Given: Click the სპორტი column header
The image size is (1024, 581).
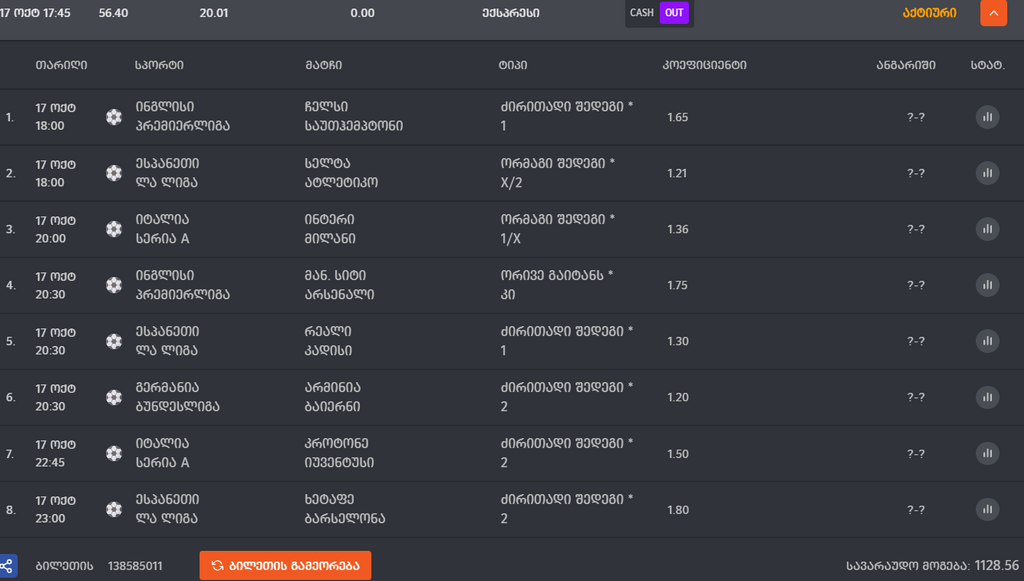Looking at the screenshot, I should pyautogui.click(x=159, y=65).
